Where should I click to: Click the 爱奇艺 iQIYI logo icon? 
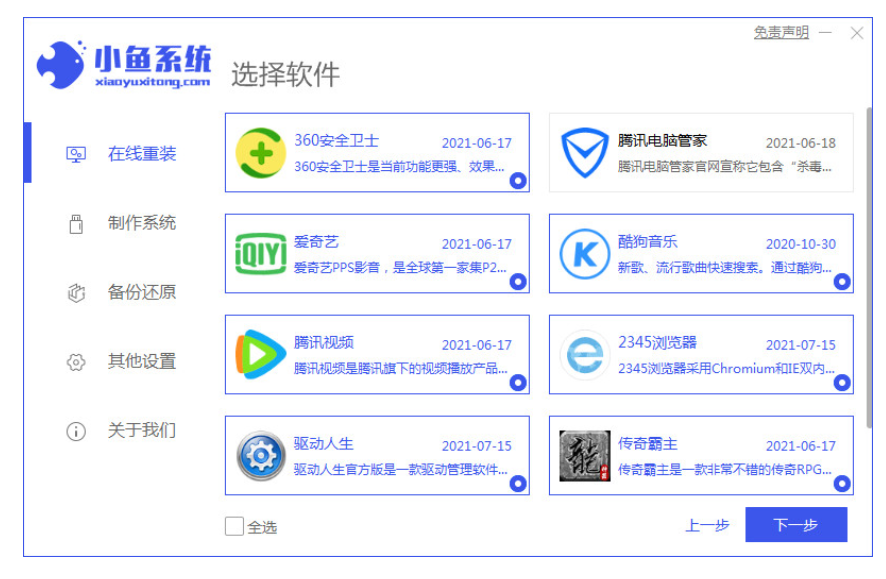(260, 254)
